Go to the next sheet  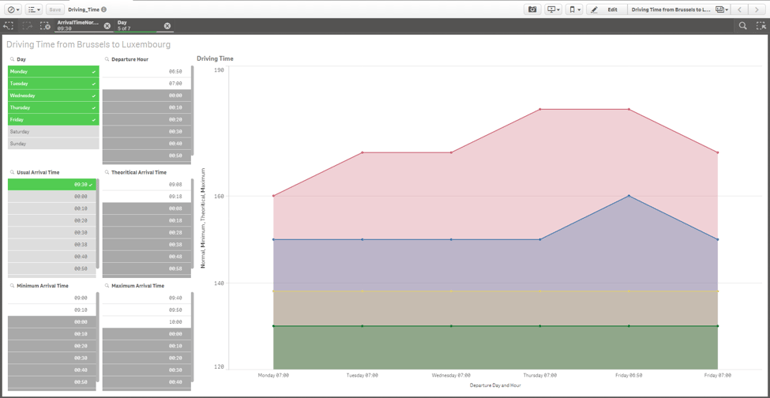[756, 9]
